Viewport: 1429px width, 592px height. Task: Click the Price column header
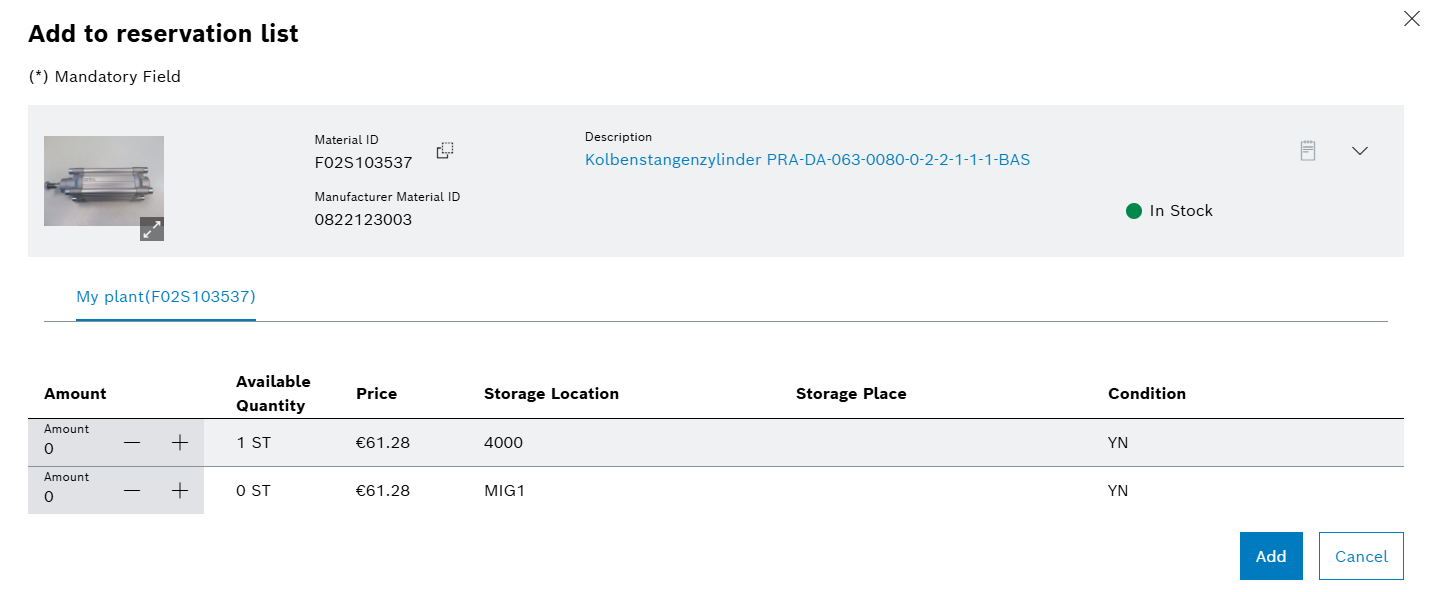[x=376, y=394]
